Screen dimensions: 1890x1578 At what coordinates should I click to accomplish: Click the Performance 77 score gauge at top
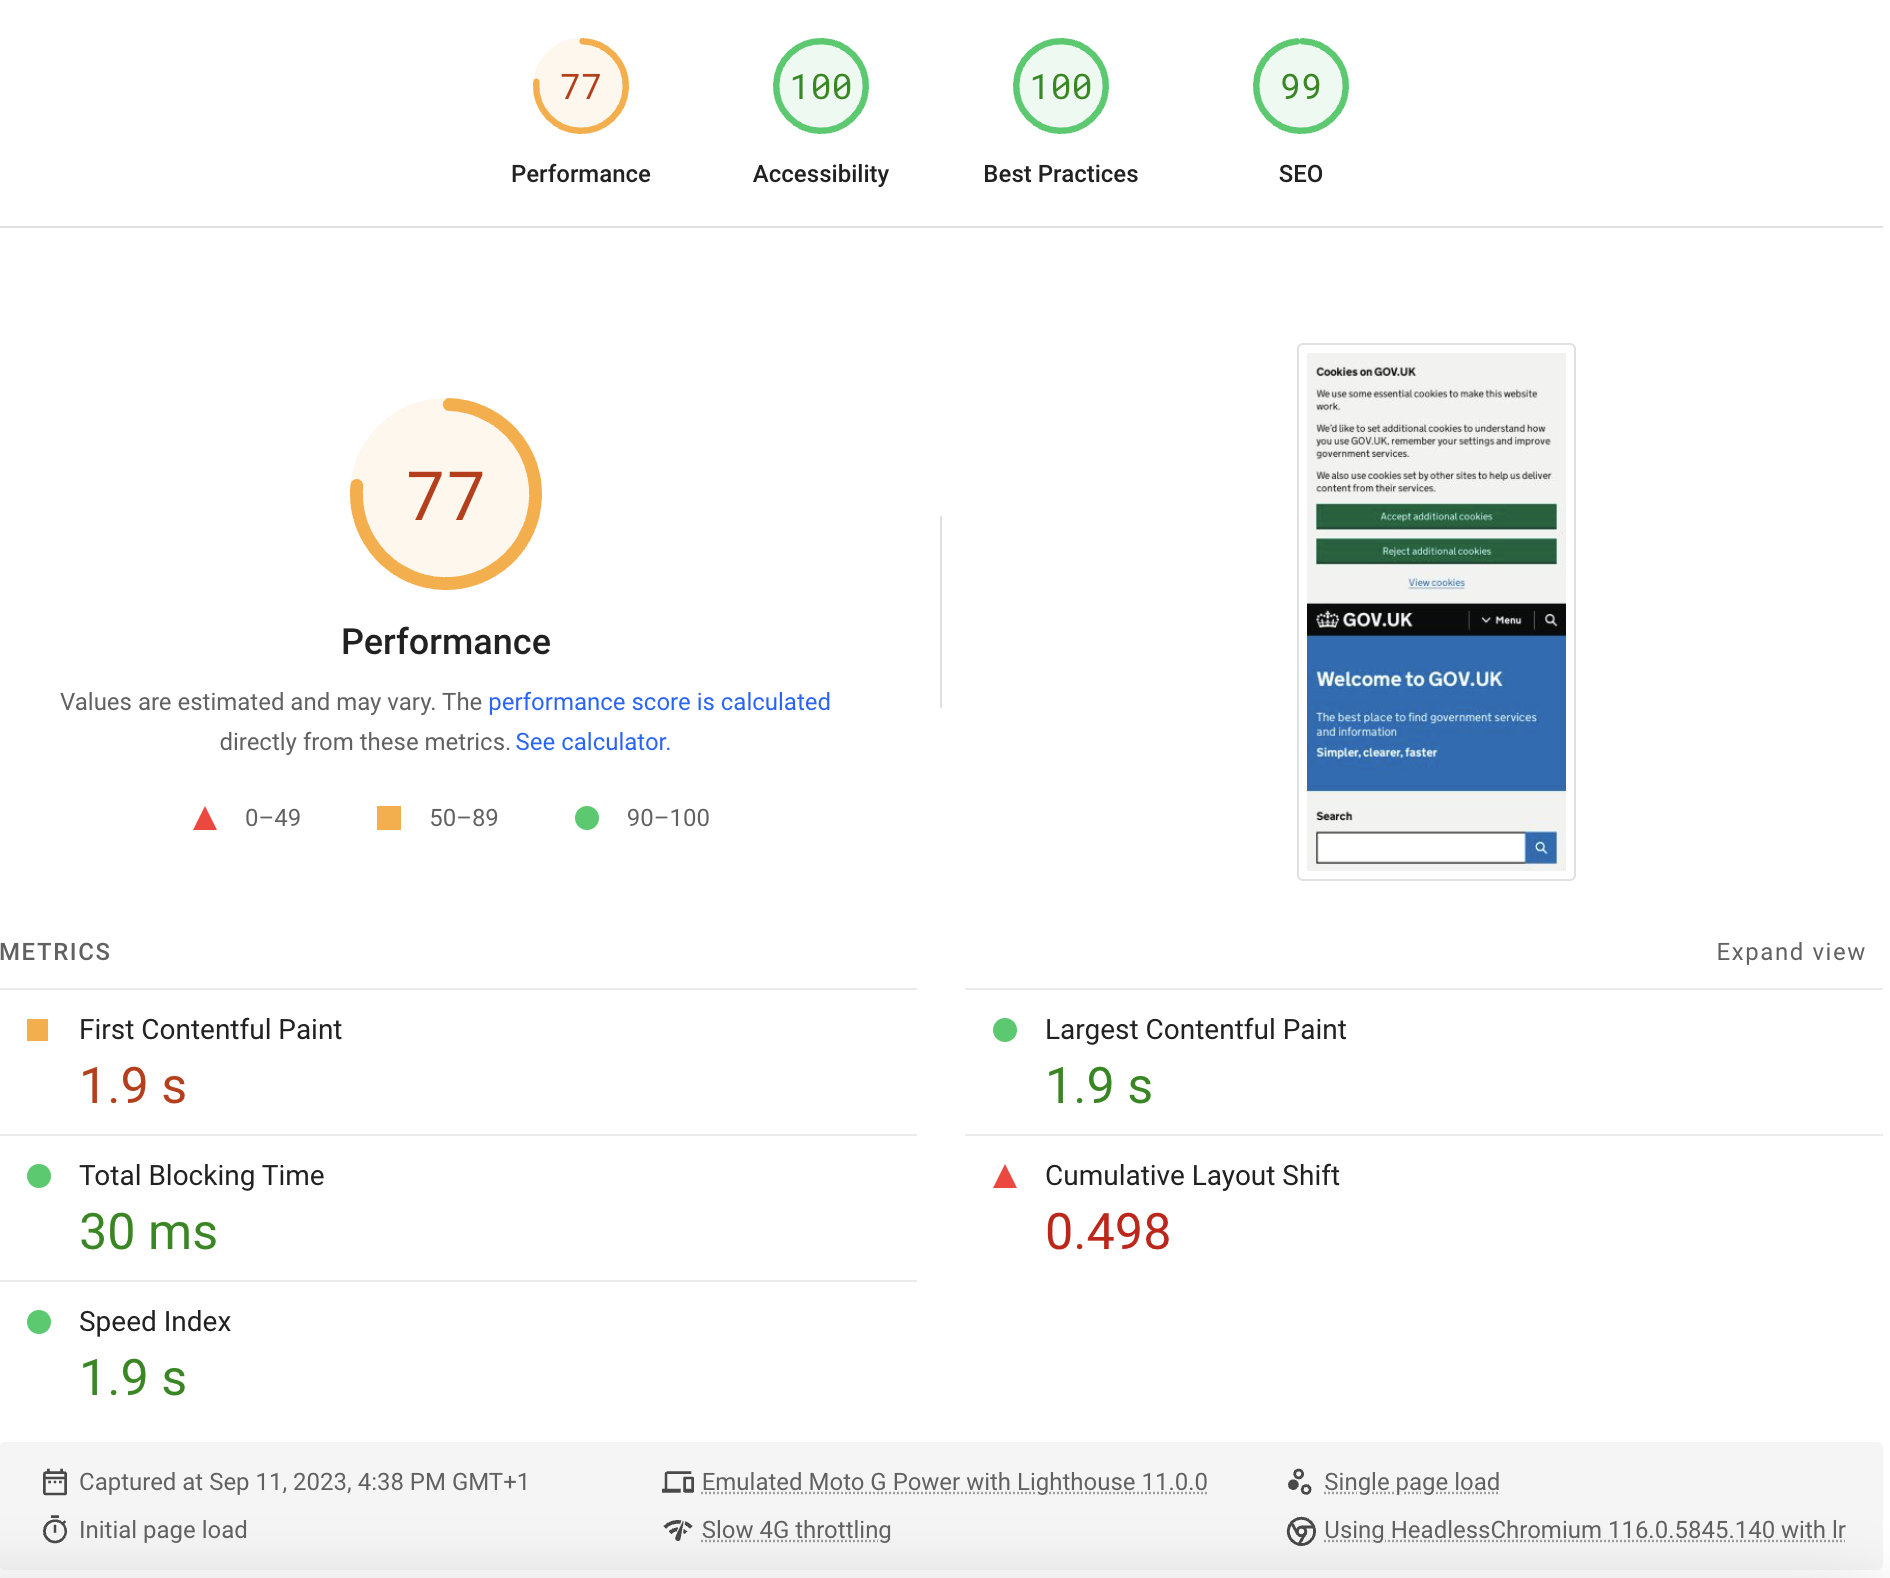[x=580, y=87]
